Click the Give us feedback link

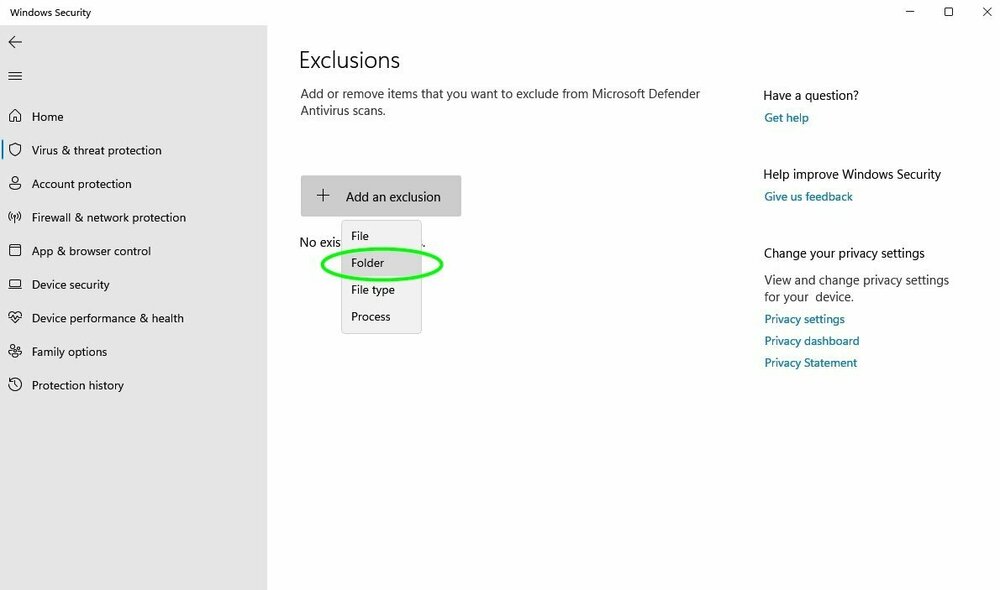pyautogui.click(x=808, y=197)
